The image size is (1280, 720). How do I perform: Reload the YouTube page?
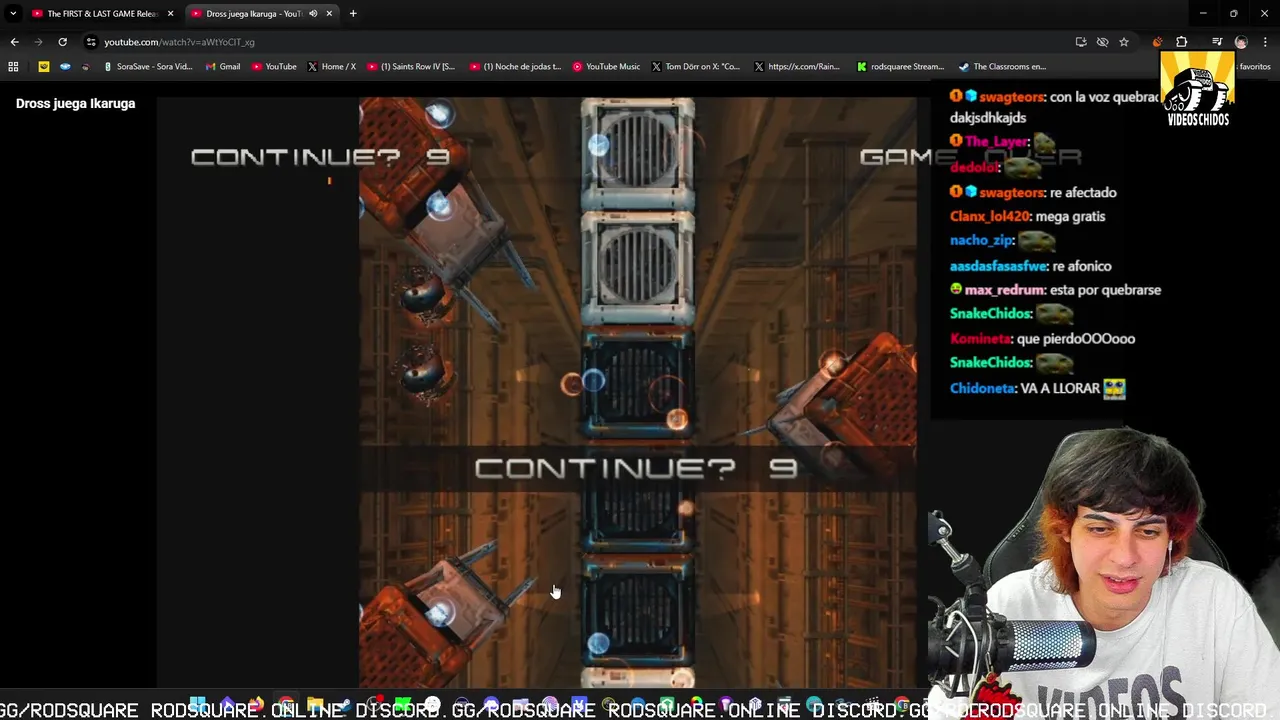pos(62,42)
